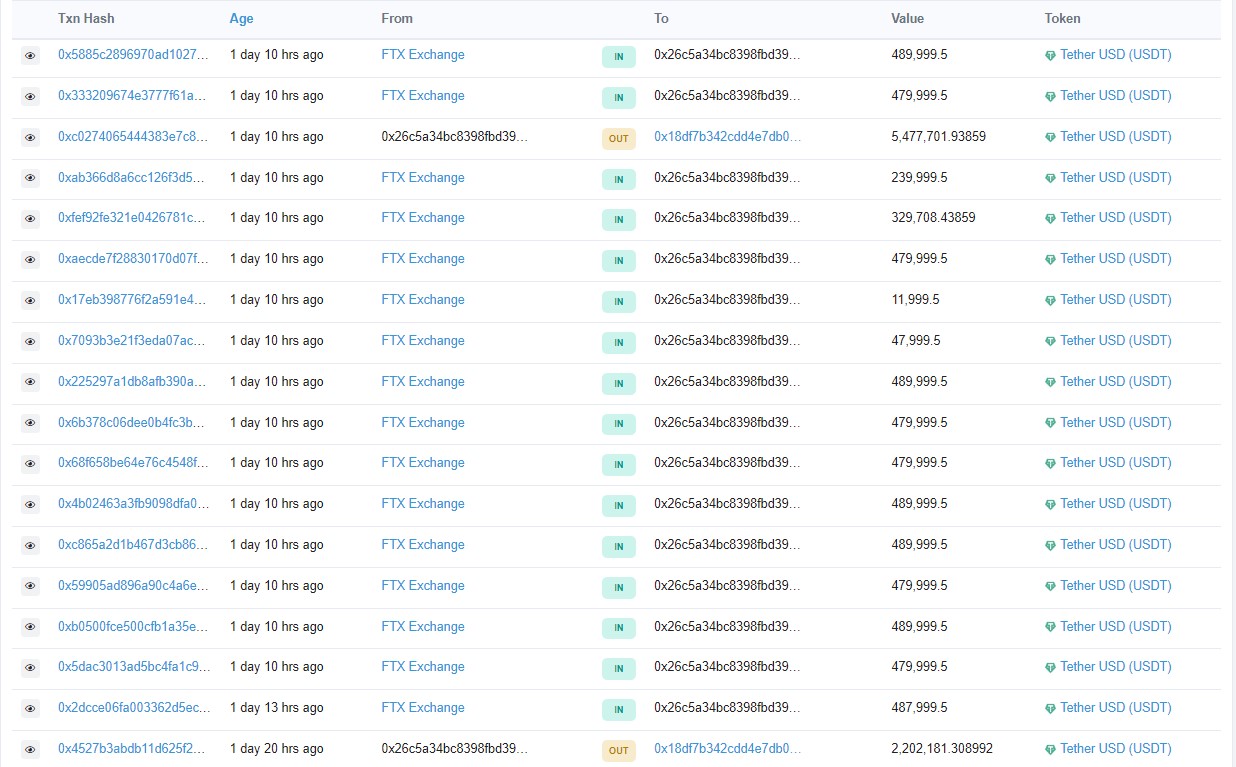Click OUT badge in 5,477,701.93859 row
Viewport: 1236px width, 767px height.
tap(619, 138)
